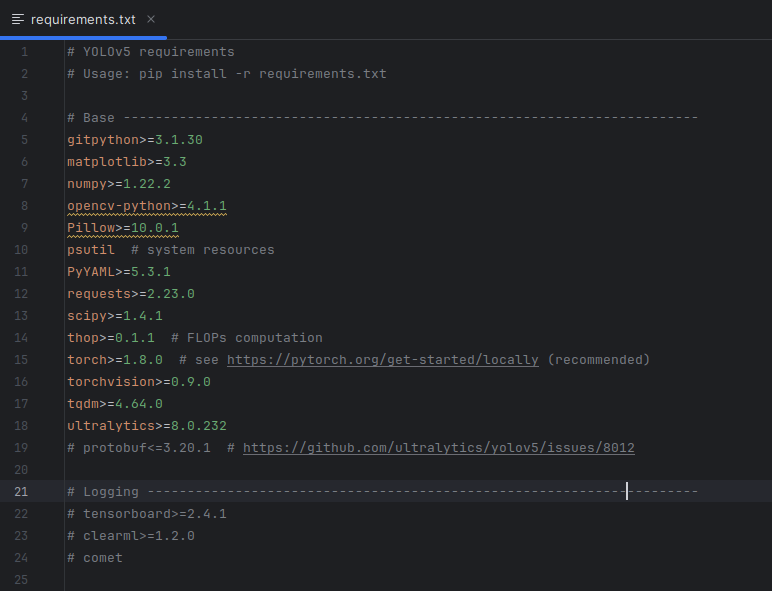772x591 pixels.
Task: Click '# tensorboard>=2.4.1' comment line
Action: pyautogui.click(x=147, y=514)
